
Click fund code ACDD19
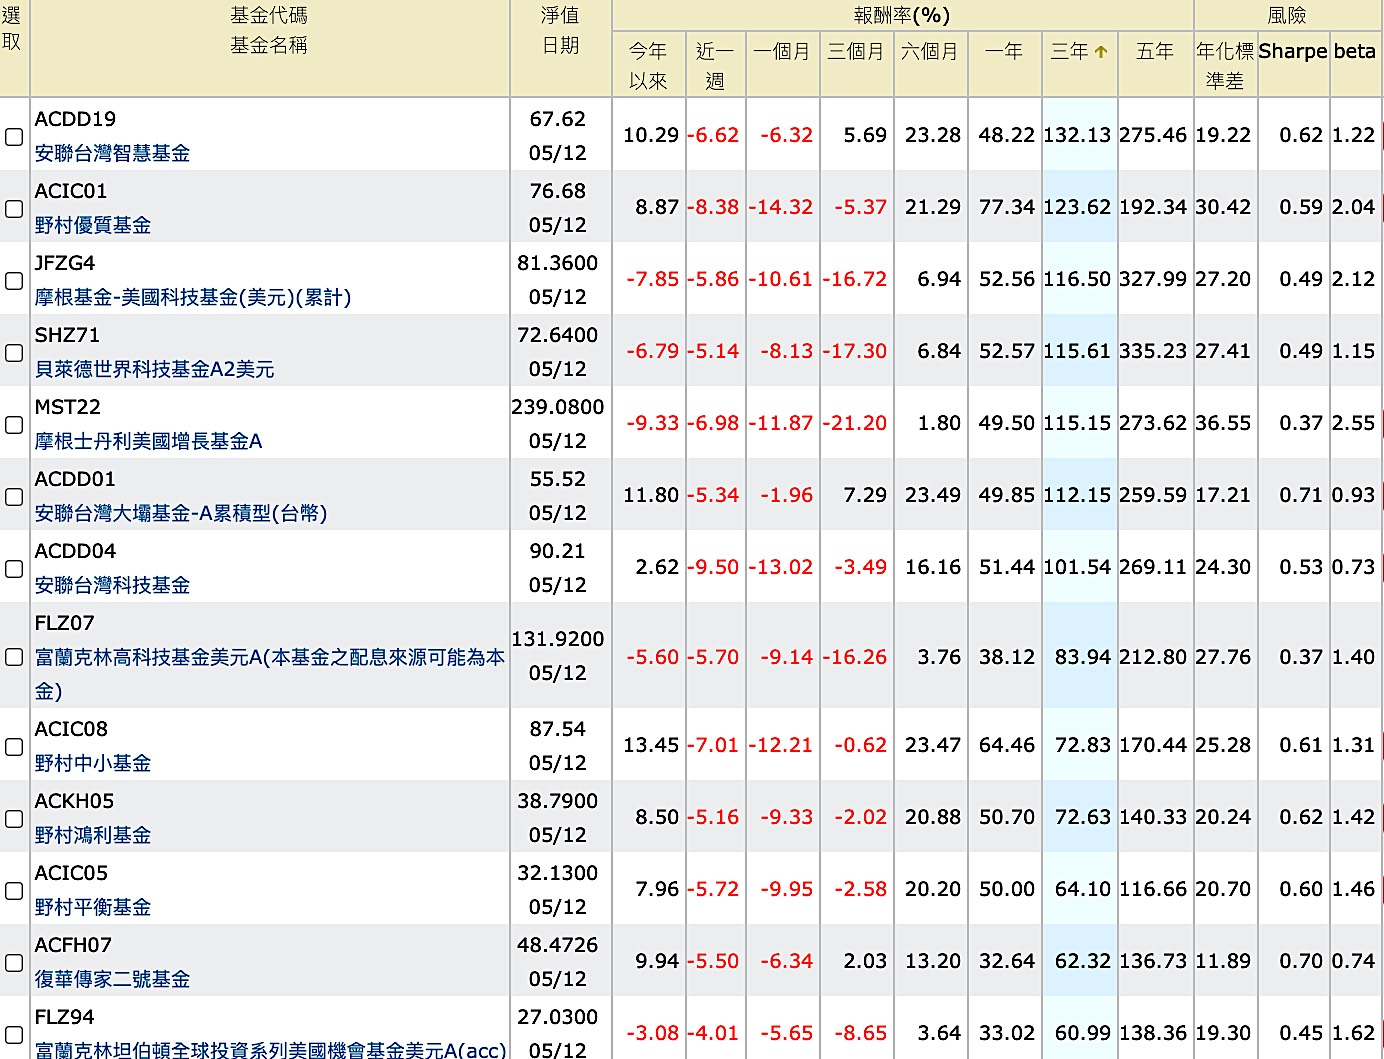point(75,119)
